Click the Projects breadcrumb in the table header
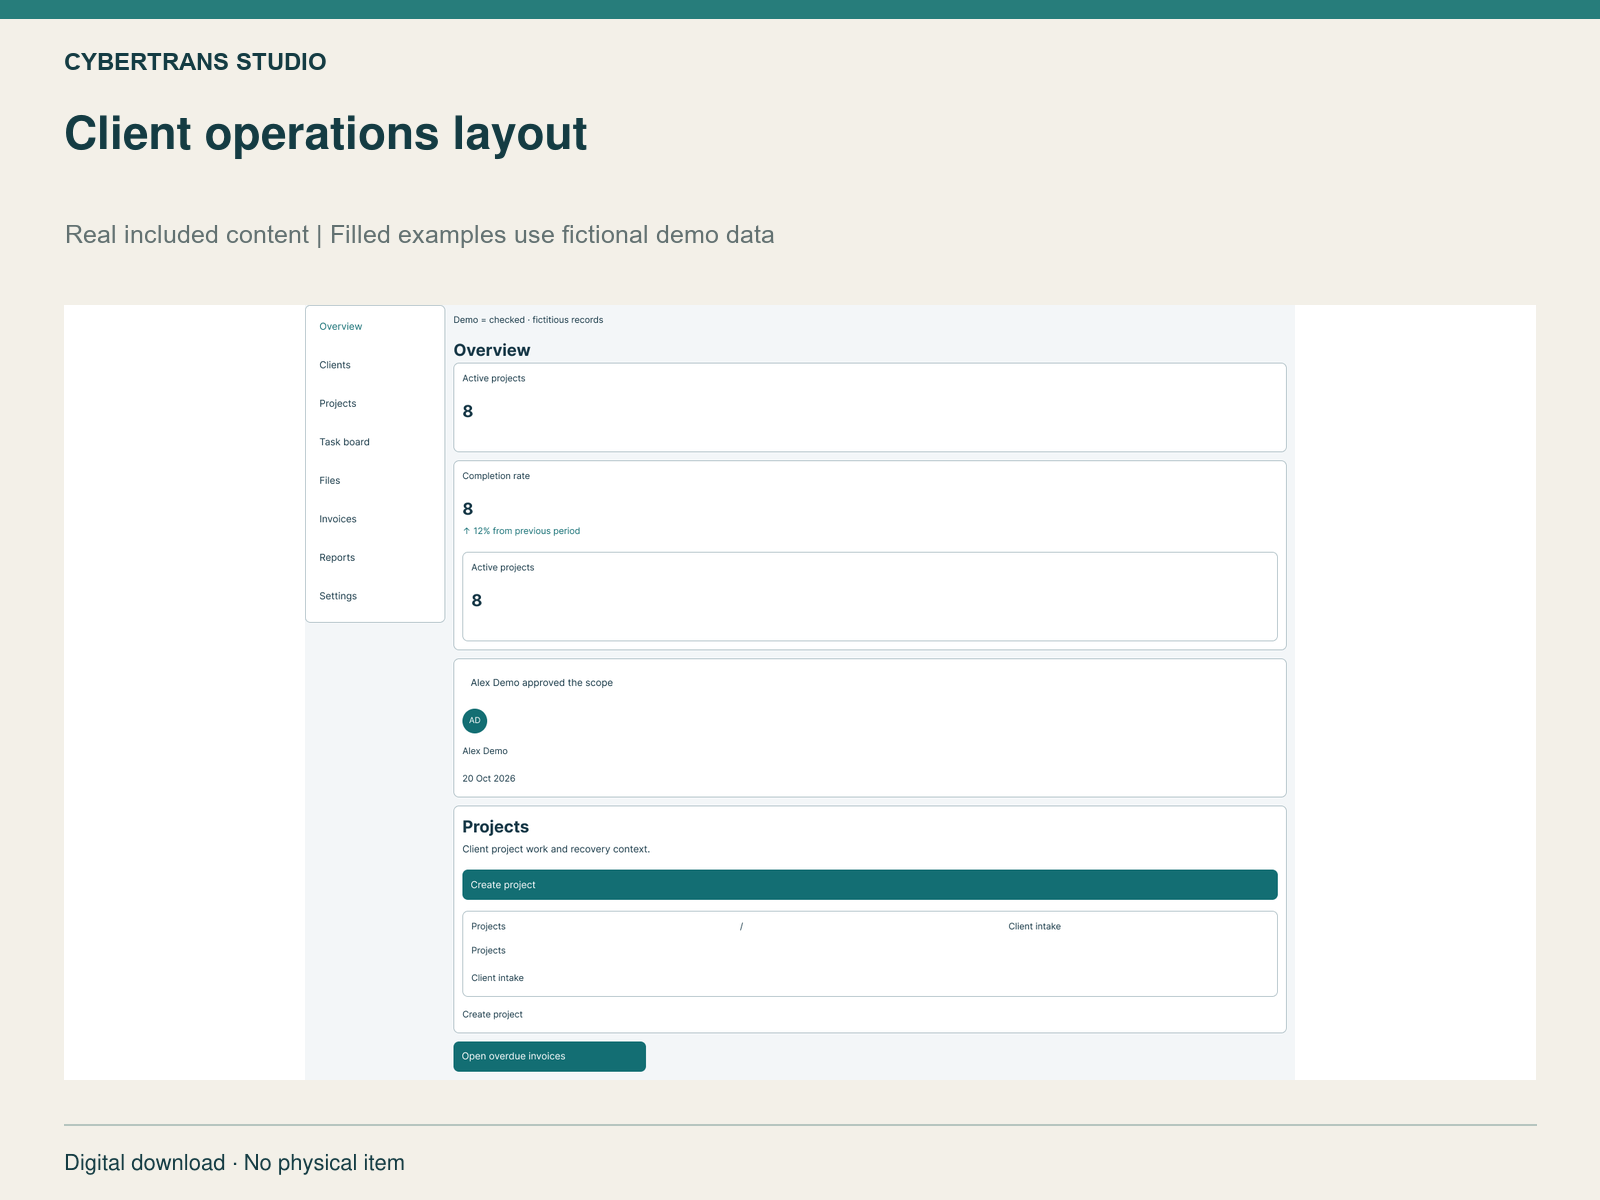The width and height of the screenshot is (1600, 1200). pos(488,927)
